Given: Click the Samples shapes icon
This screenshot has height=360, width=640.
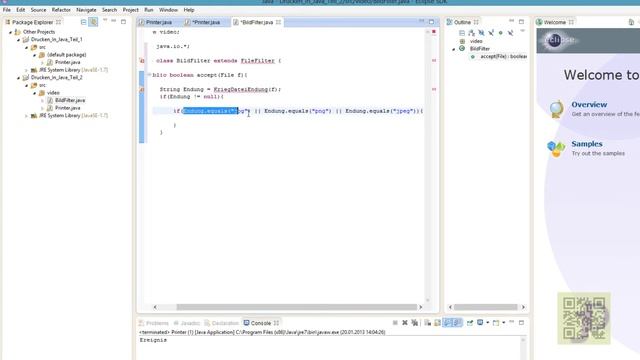Looking at the screenshot, I should 556,148.
